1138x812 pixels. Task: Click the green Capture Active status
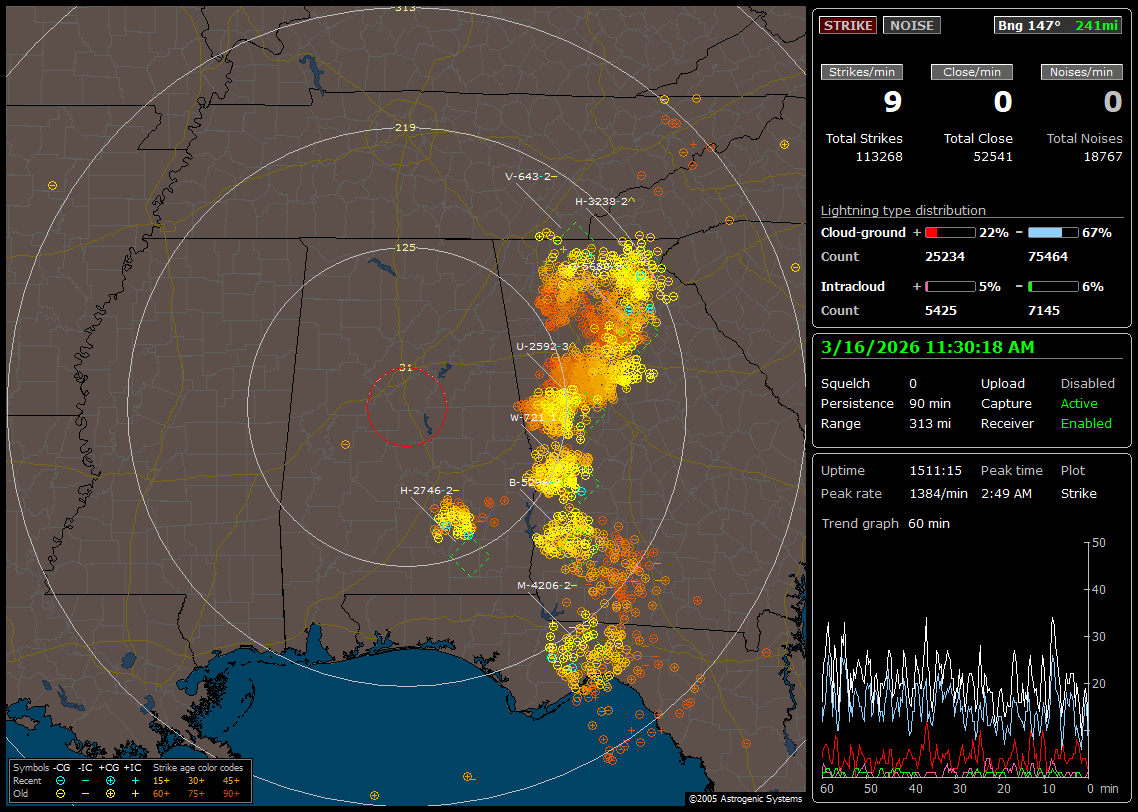click(x=1079, y=404)
